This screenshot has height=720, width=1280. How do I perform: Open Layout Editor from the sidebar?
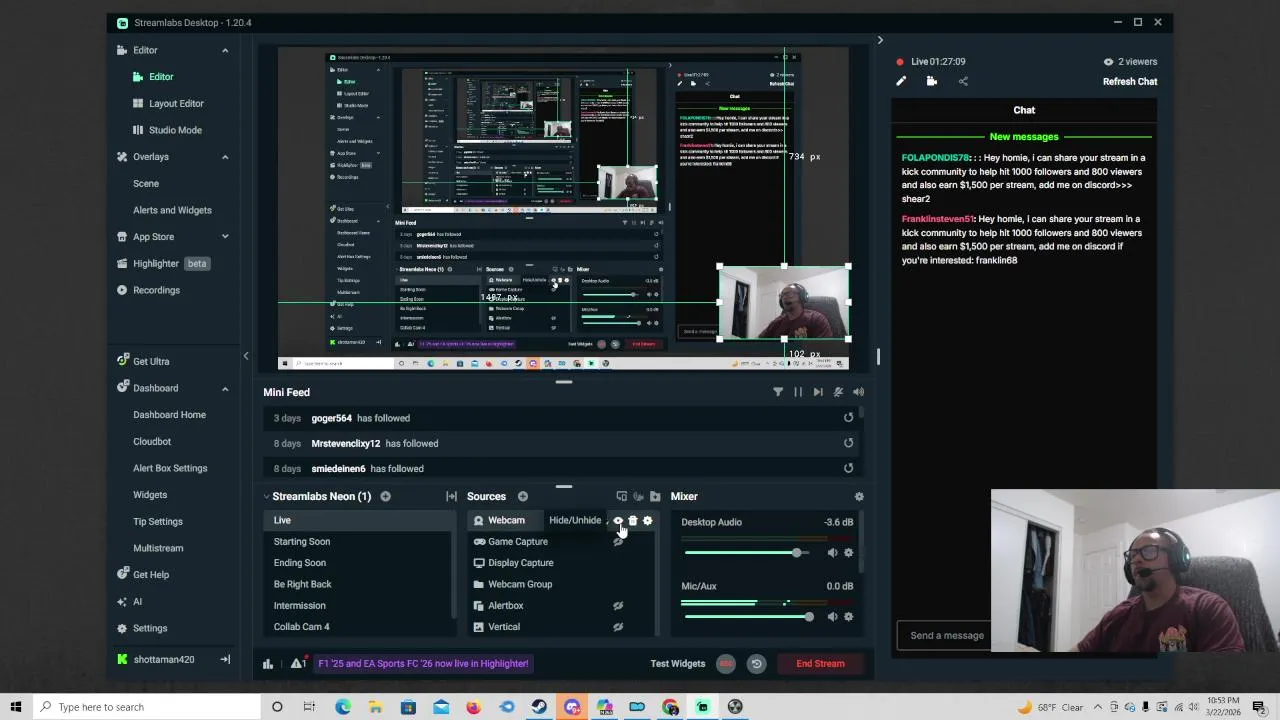coord(176,103)
